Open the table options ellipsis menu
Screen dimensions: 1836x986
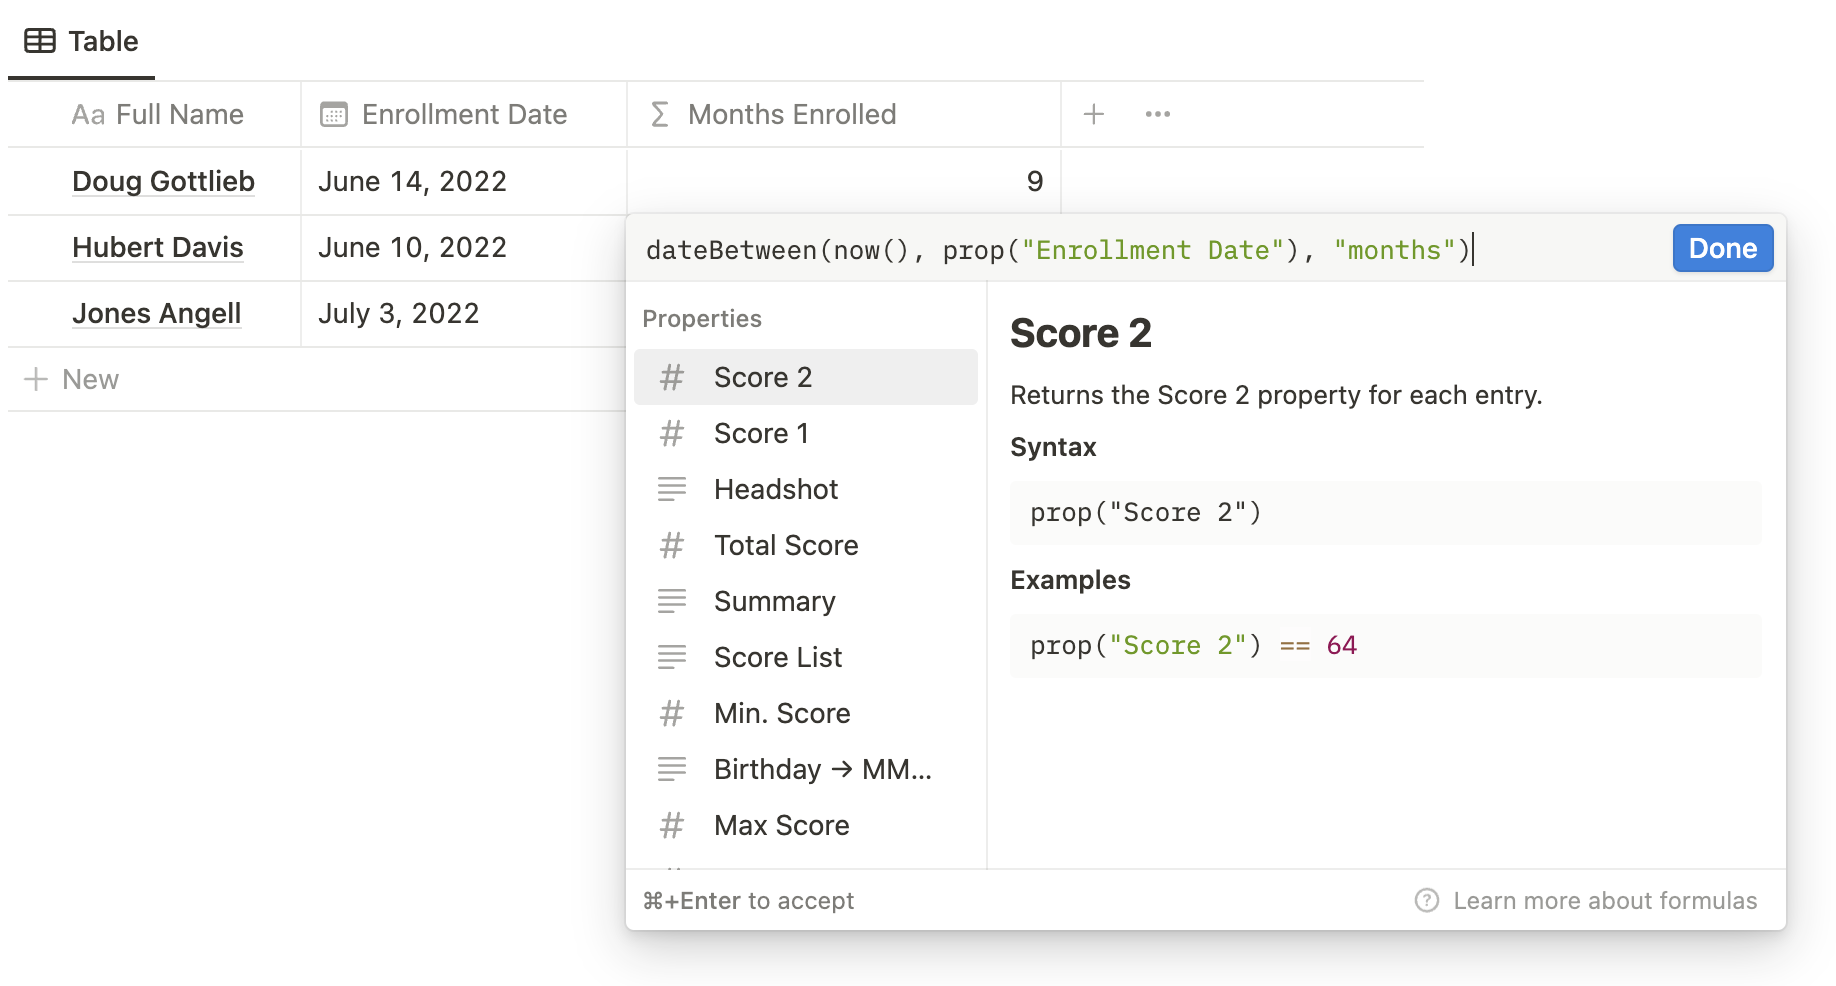1157,114
